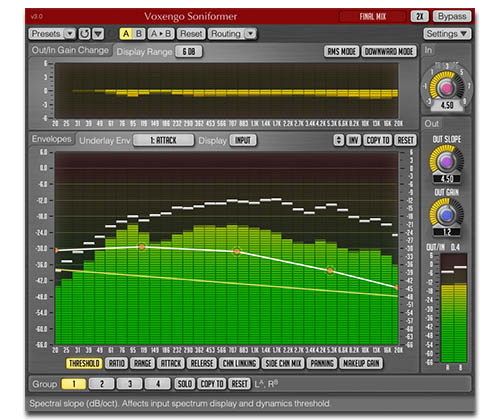Select the MAKEUP GAIN envelope tab
500x420 pixels.
[361, 363]
